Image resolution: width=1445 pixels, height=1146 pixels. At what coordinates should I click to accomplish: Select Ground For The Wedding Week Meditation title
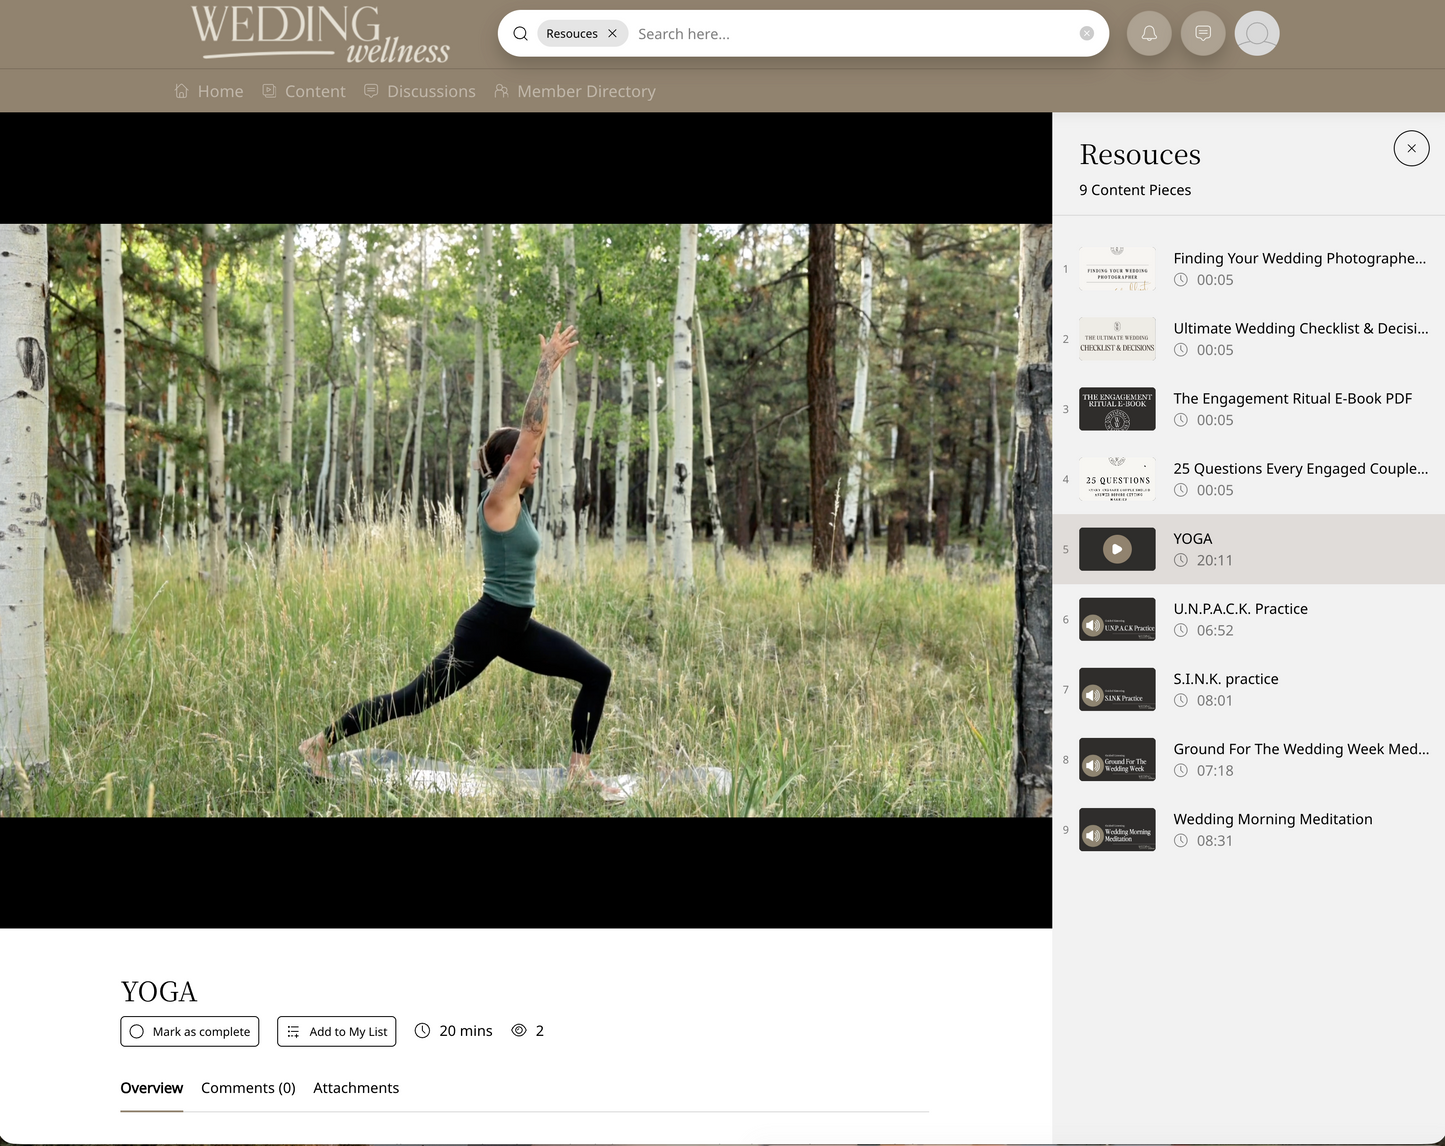tap(1301, 748)
